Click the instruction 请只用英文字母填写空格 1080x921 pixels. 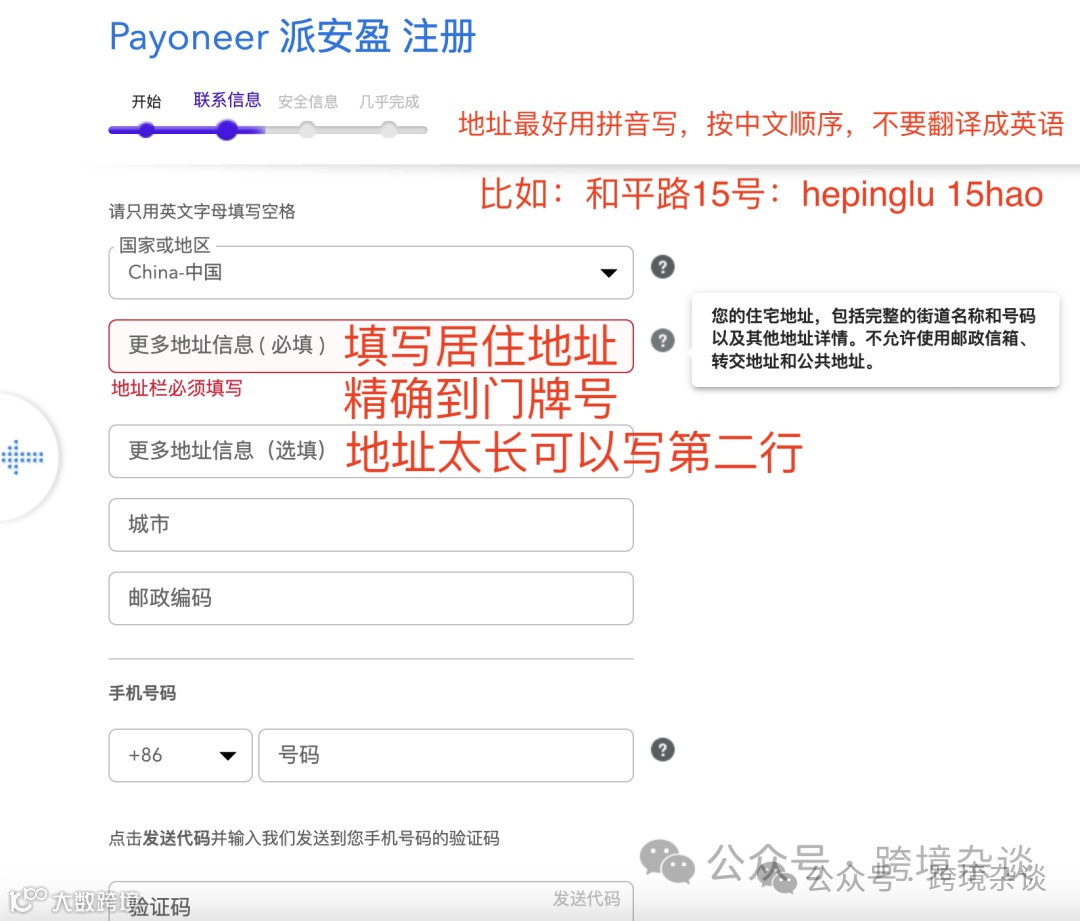pos(202,211)
